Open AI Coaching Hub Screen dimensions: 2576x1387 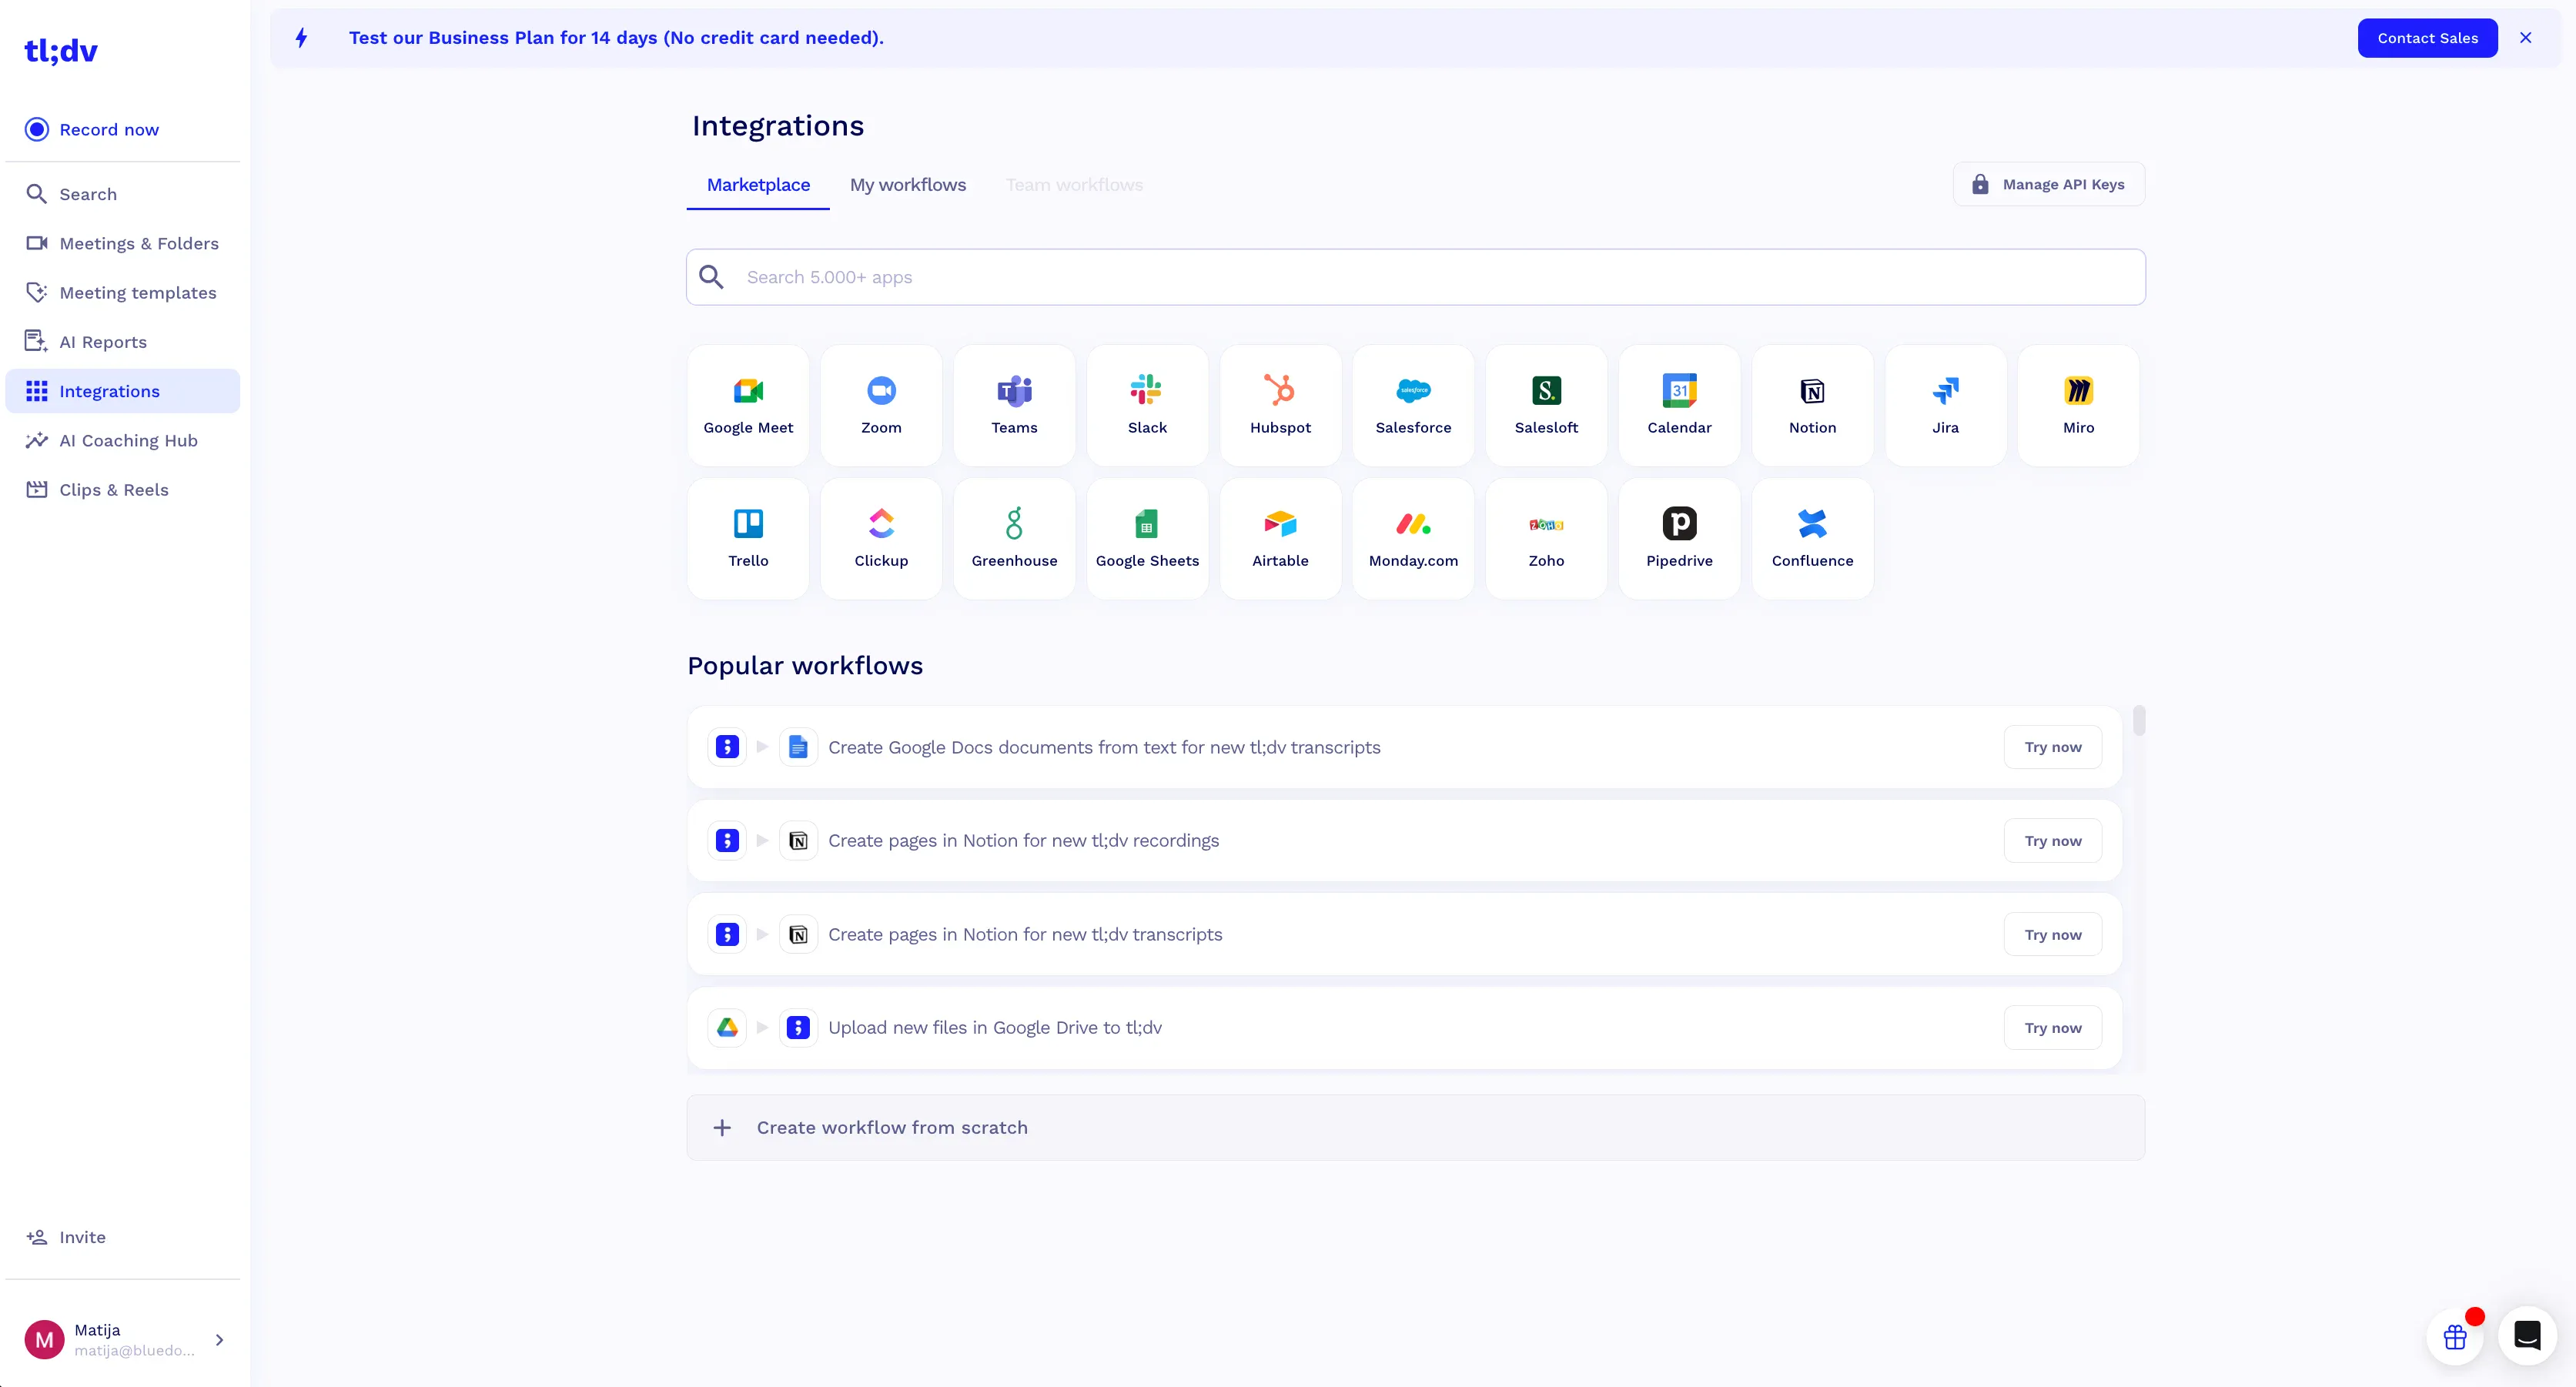[x=122, y=440]
